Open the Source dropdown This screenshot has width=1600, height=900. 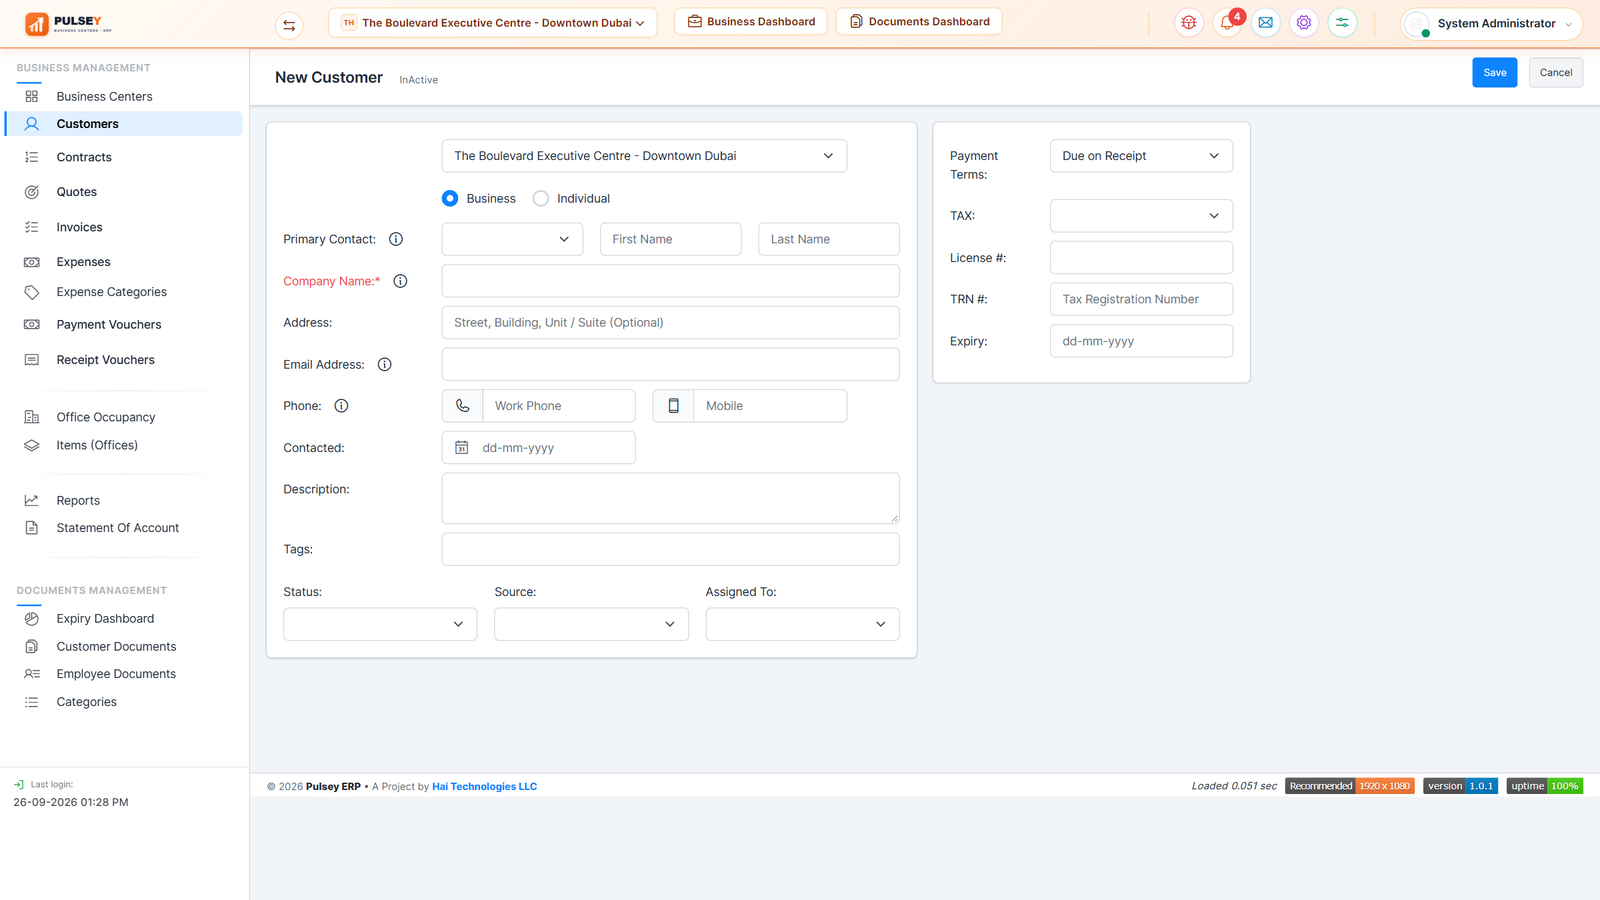pos(591,624)
